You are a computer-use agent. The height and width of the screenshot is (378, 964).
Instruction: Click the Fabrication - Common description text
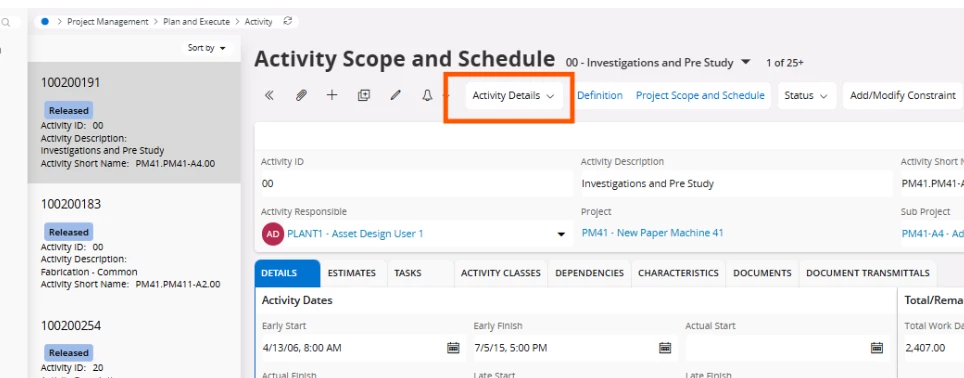pos(89,272)
